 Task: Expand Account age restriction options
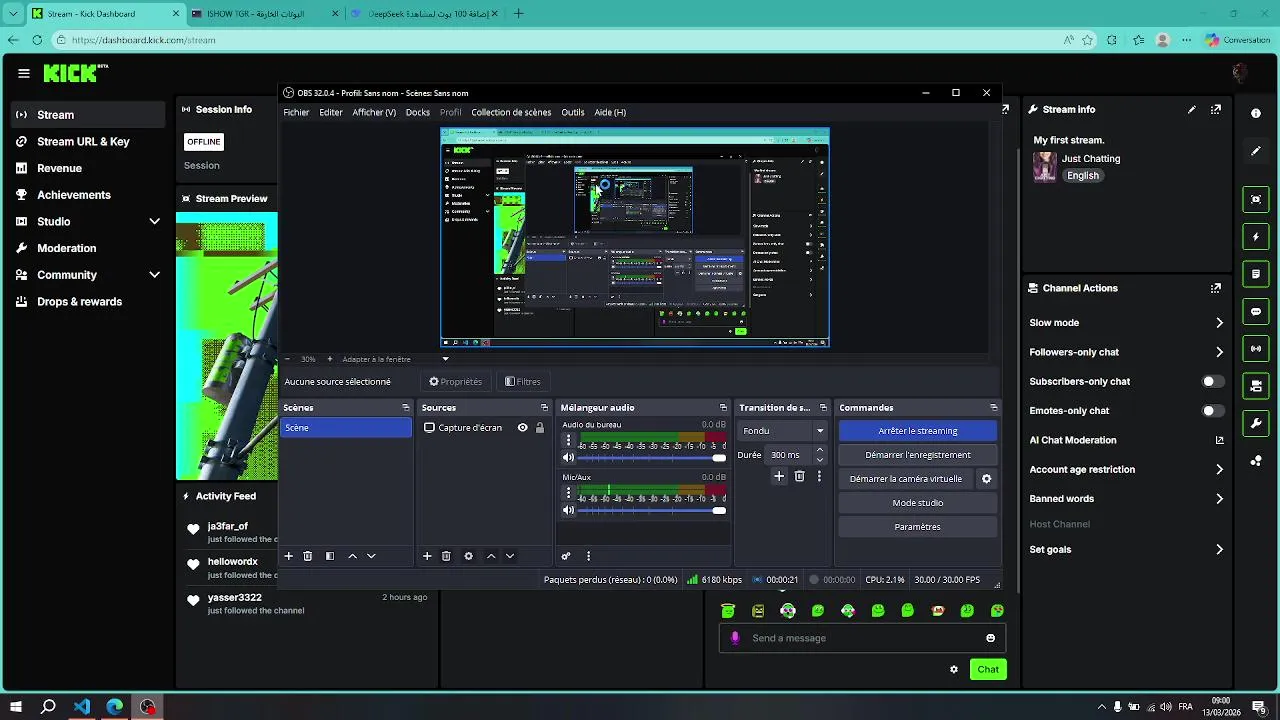[1219, 469]
